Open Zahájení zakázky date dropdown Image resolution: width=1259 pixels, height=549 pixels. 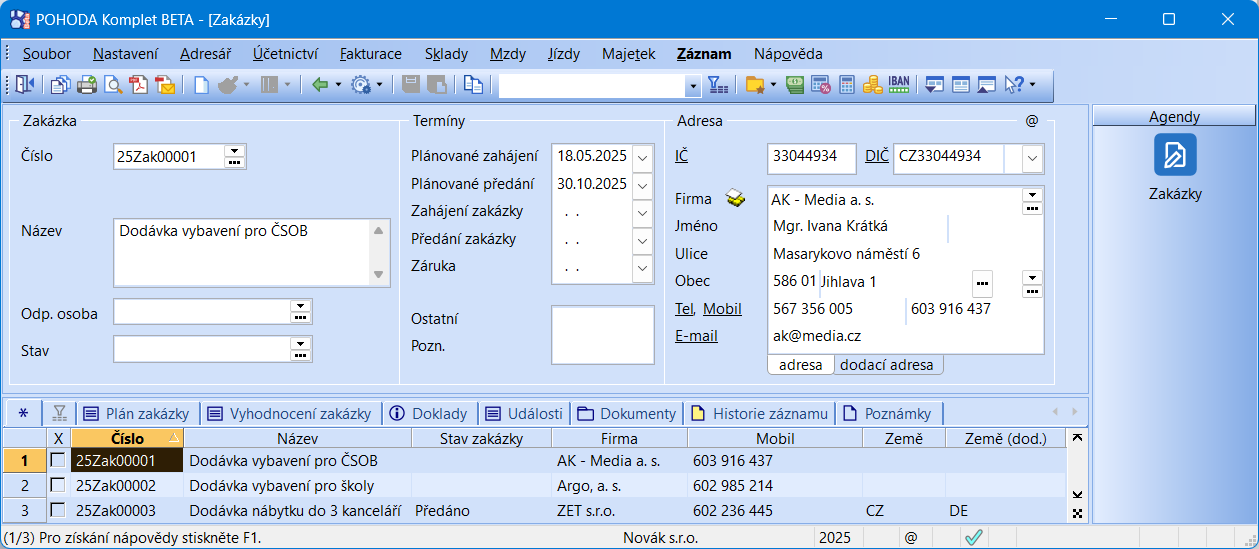click(642, 213)
